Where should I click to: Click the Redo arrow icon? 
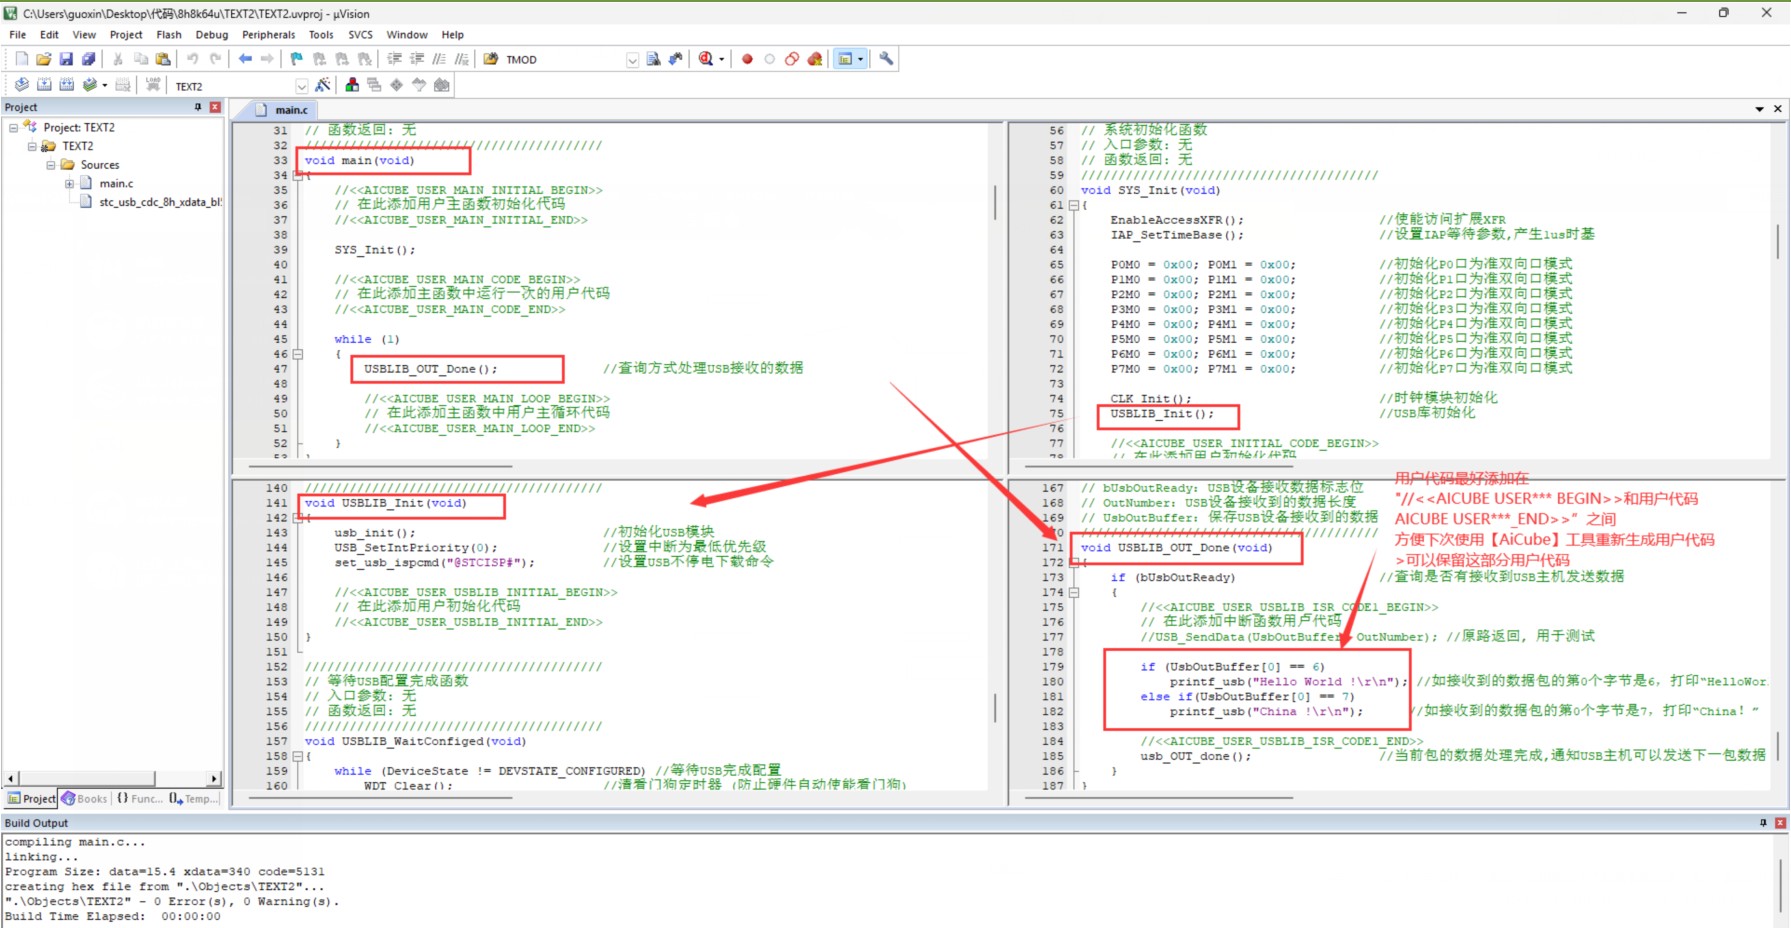214,59
